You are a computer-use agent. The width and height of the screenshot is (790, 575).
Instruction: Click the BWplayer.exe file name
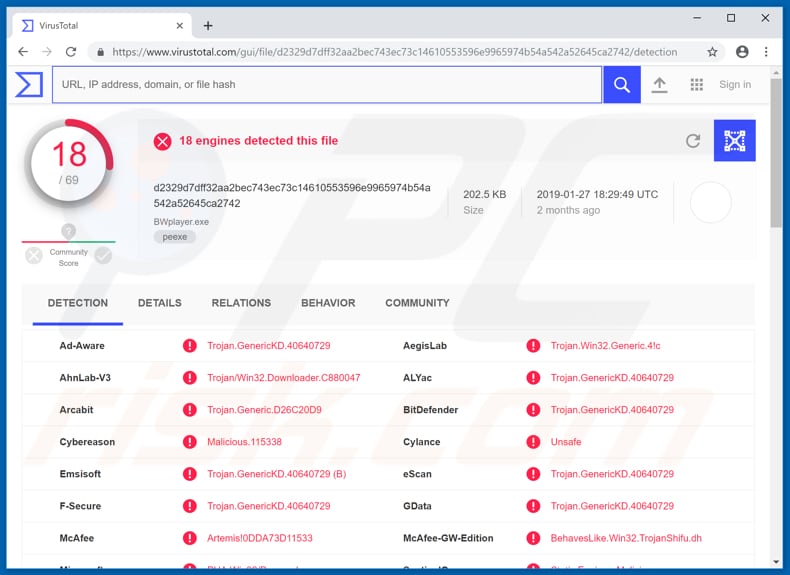[x=181, y=222]
